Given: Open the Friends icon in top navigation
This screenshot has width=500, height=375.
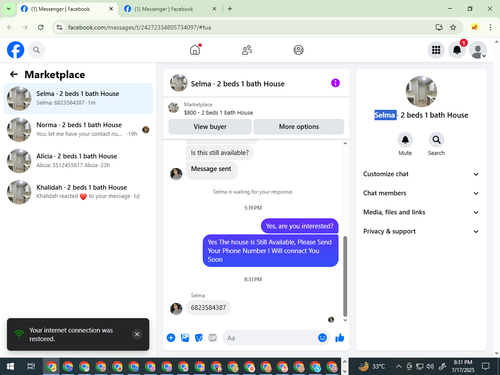Looking at the screenshot, I should pyautogui.click(x=247, y=50).
